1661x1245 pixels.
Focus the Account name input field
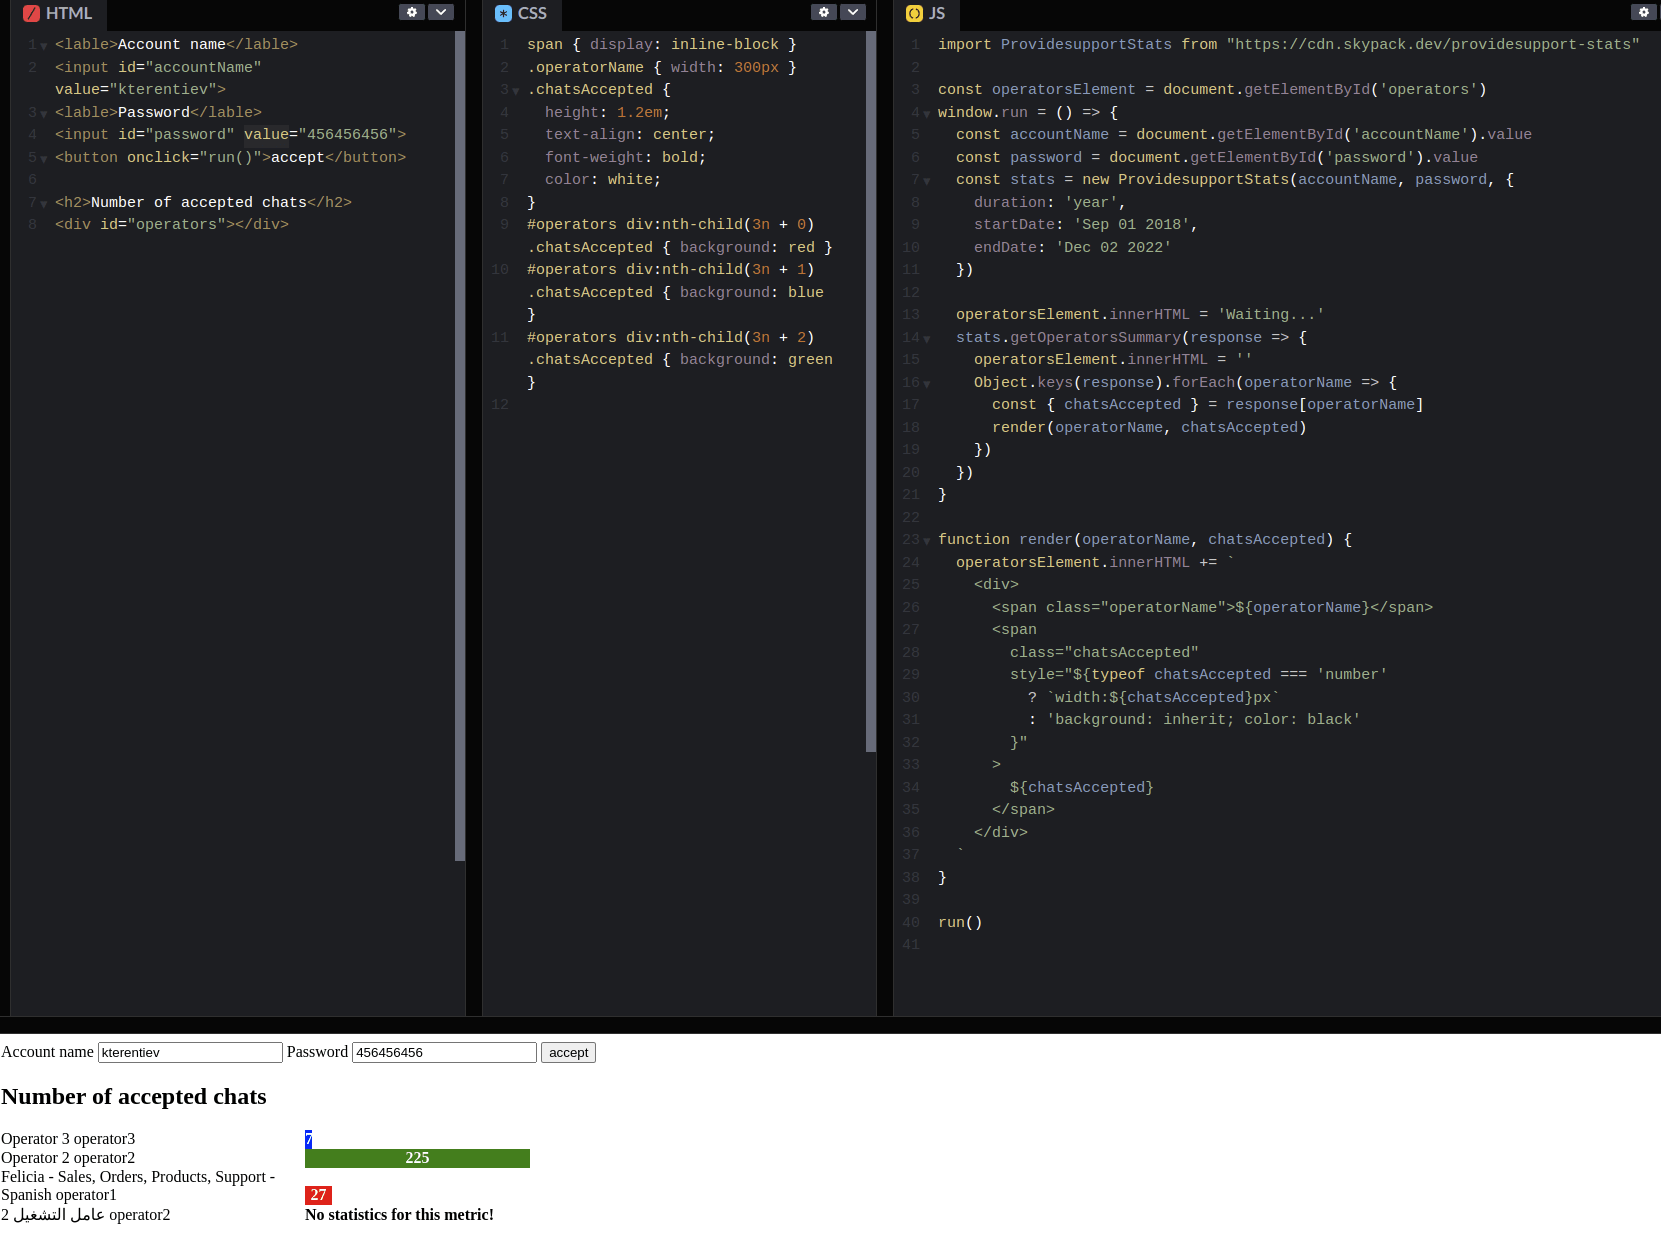pyautogui.click(x=190, y=1052)
